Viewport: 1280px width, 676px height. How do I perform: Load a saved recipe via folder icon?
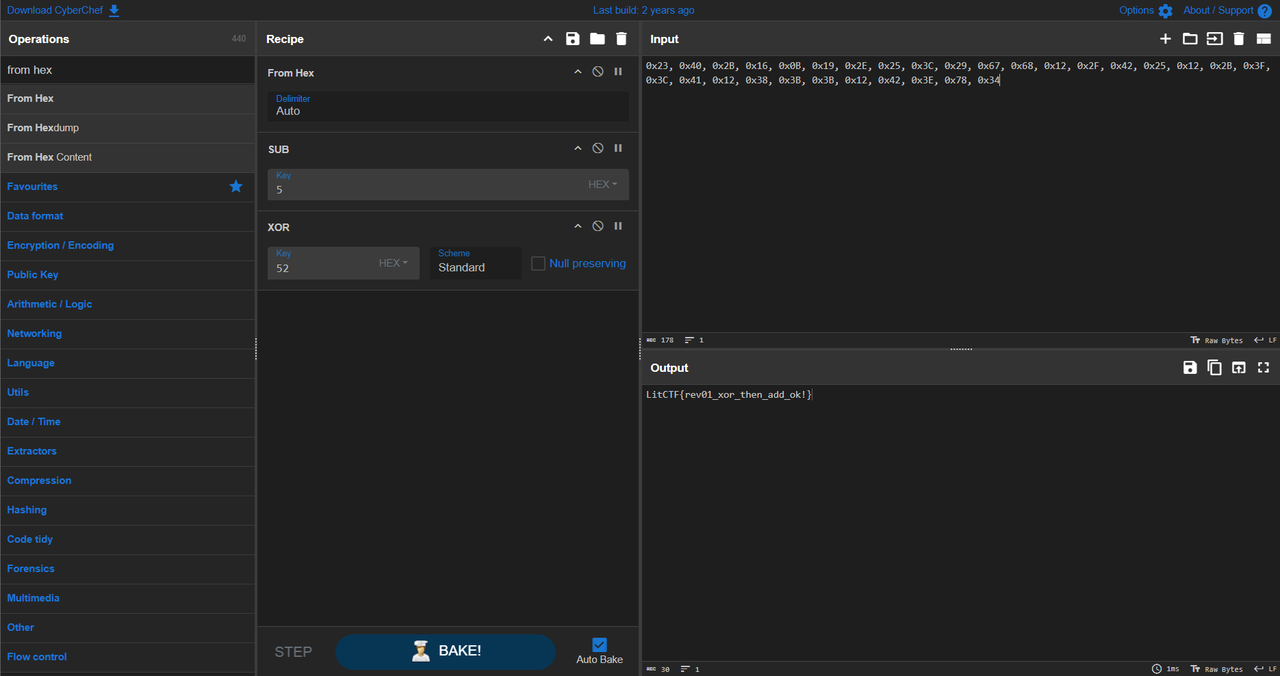click(597, 39)
